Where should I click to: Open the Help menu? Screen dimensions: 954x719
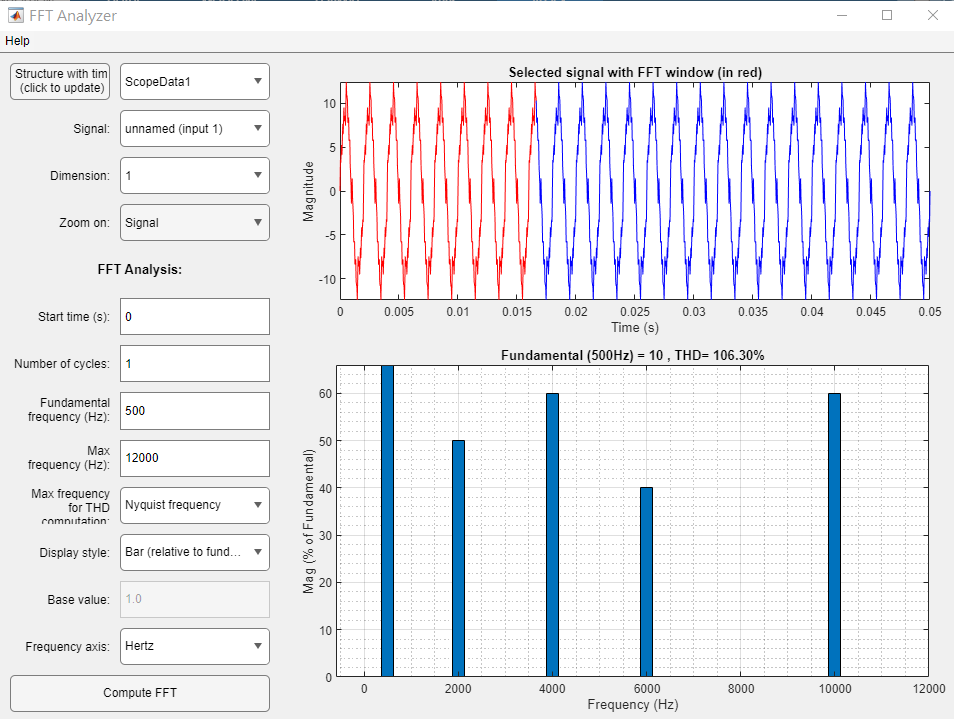pyautogui.click(x=17, y=41)
